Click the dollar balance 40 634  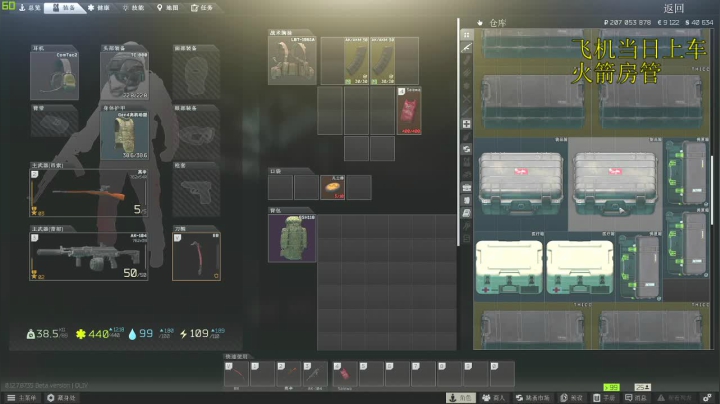click(699, 22)
